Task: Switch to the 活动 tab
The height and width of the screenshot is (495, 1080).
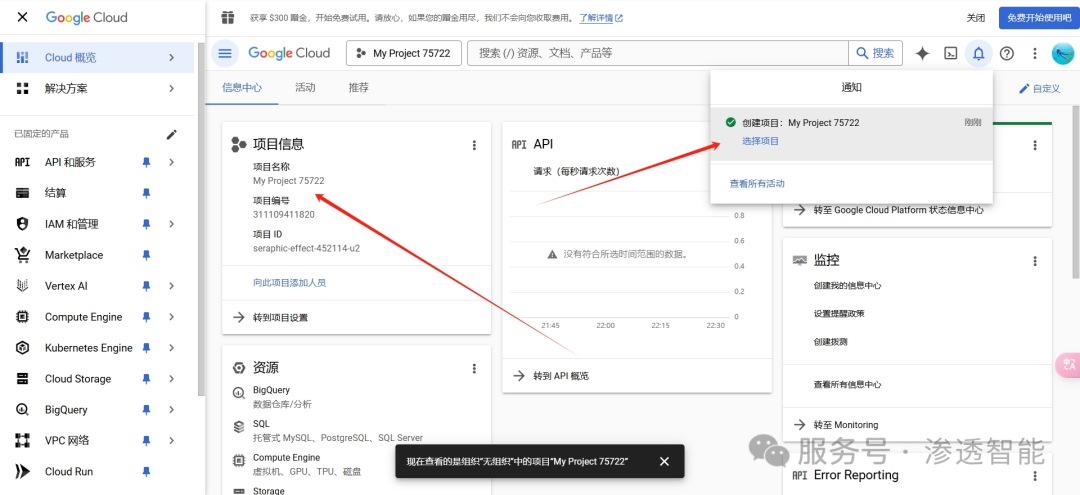Action: (x=305, y=87)
